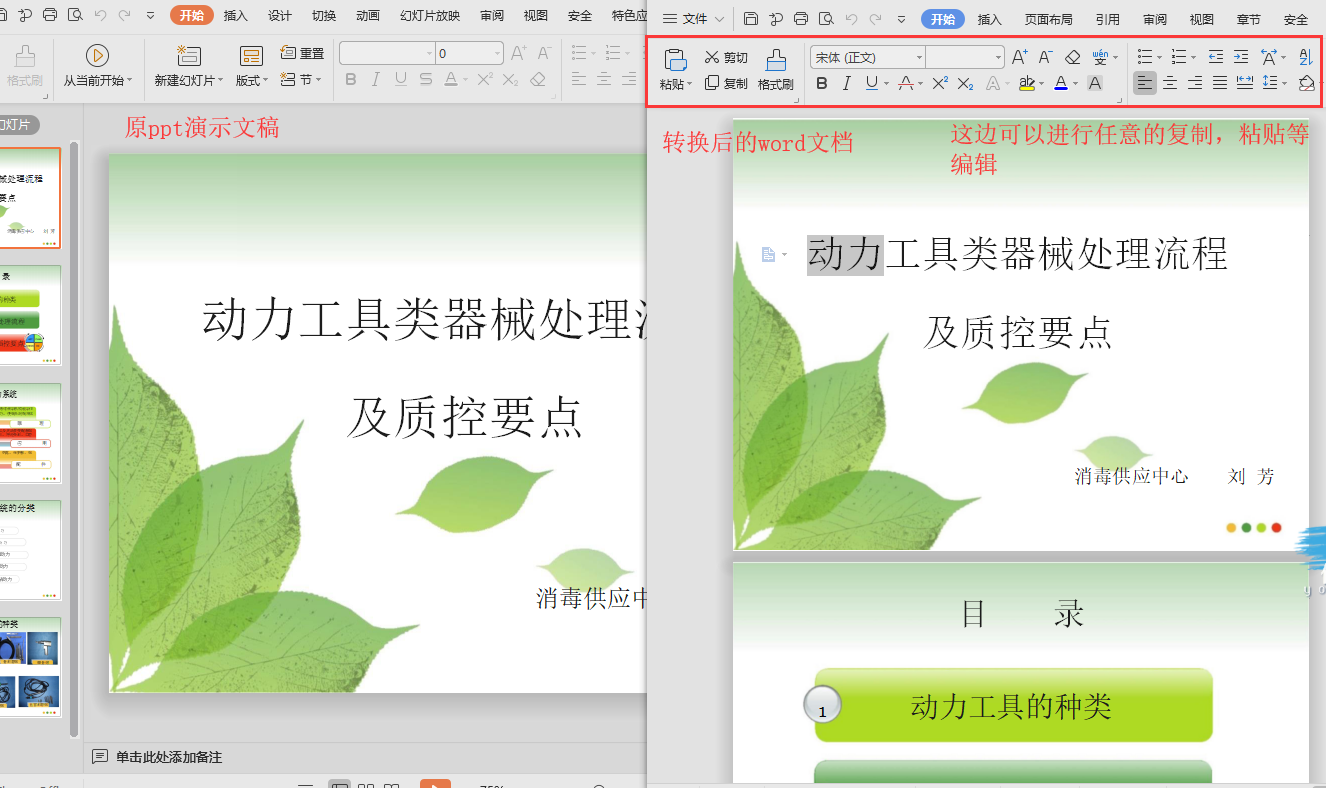Switch to 章节 tab in Word
Image resolution: width=1326 pixels, height=788 pixels.
pos(1248,19)
